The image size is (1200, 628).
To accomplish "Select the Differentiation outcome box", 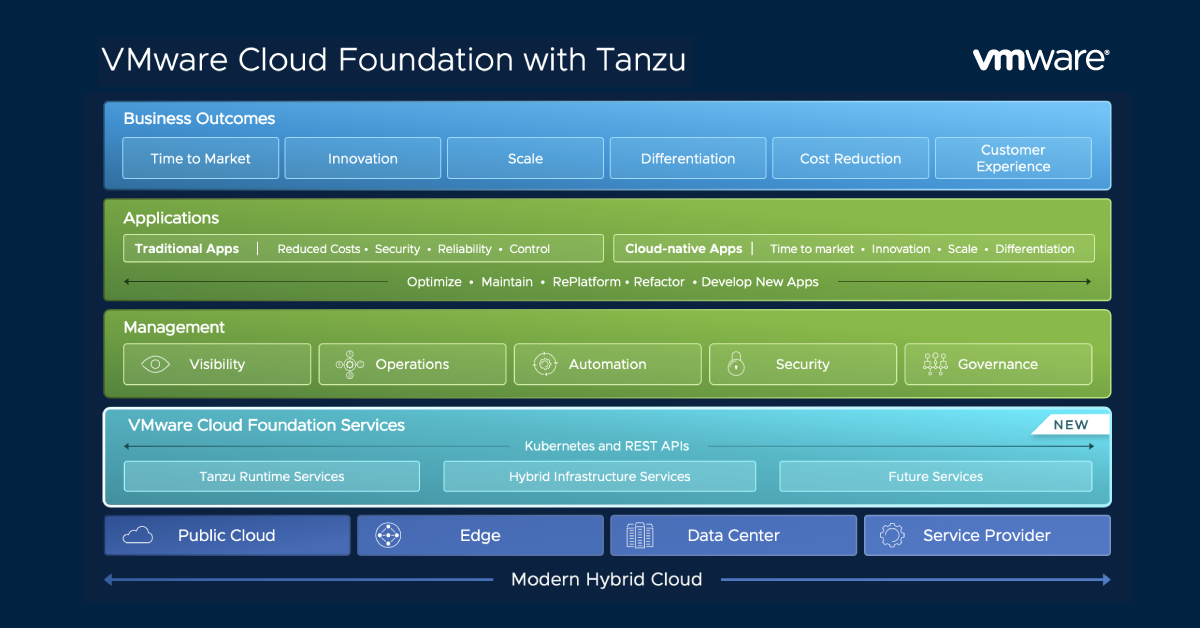I will [x=688, y=158].
